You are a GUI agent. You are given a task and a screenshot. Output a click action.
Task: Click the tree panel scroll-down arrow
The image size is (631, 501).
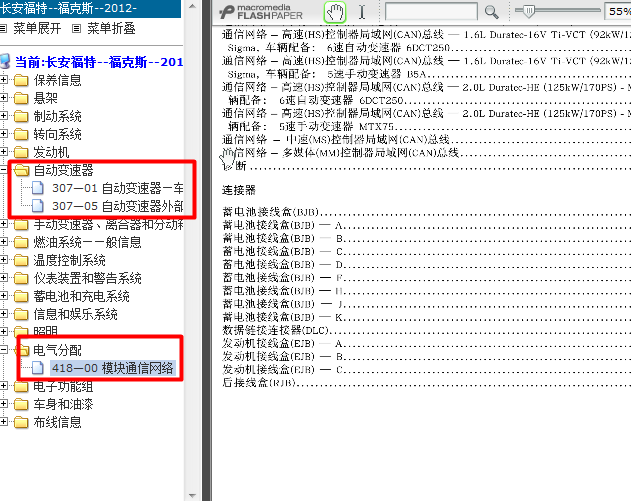coord(192,495)
